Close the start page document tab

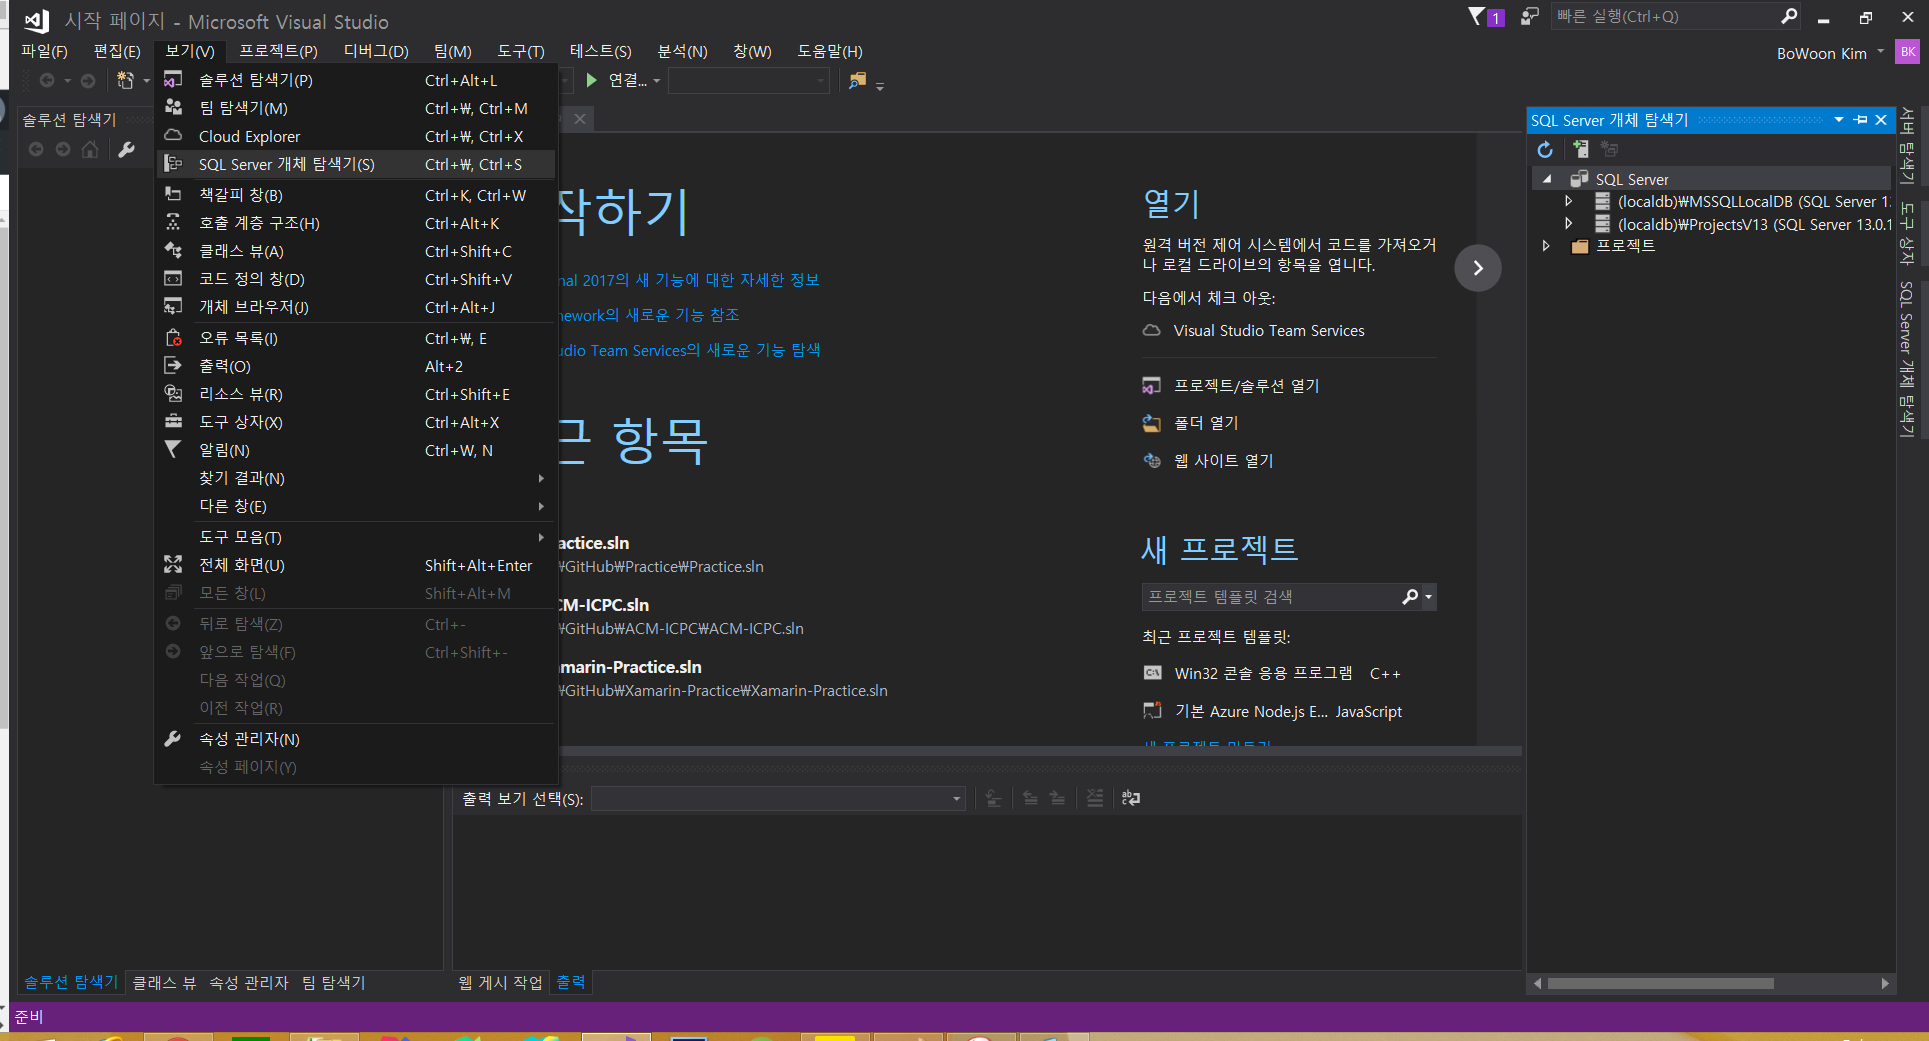[580, 119]
